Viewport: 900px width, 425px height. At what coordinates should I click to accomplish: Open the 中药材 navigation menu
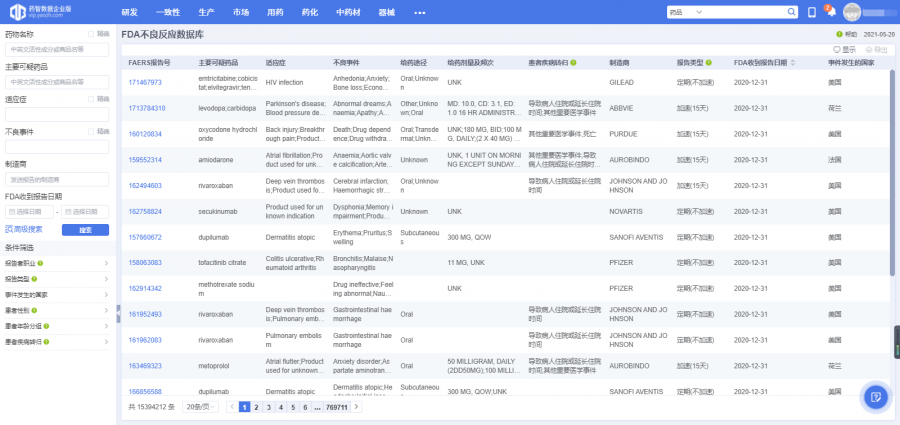(x=348, y=12)
